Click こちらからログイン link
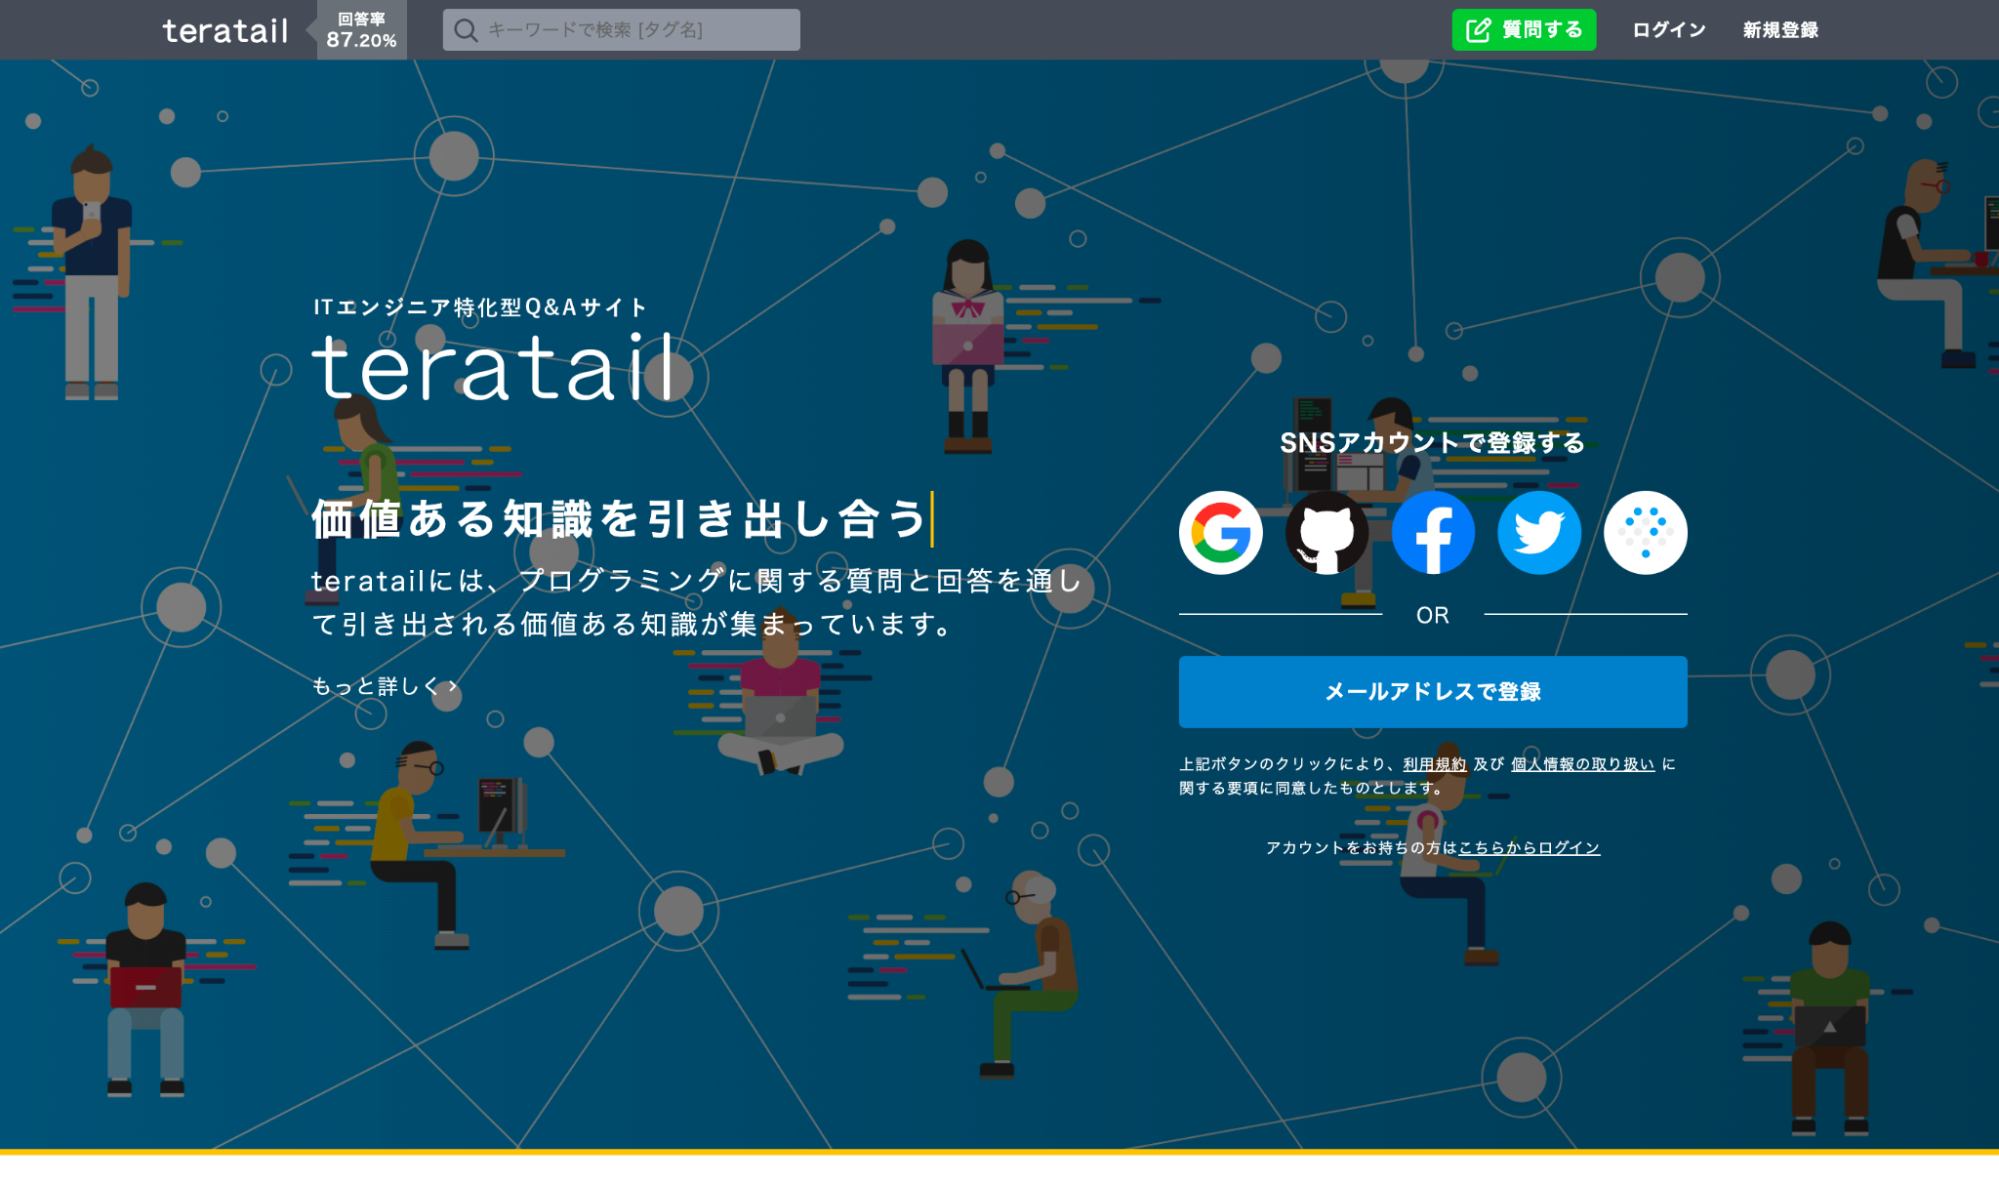The width and height of the screenshot is (1999, 1191). tap(1529, 848)
